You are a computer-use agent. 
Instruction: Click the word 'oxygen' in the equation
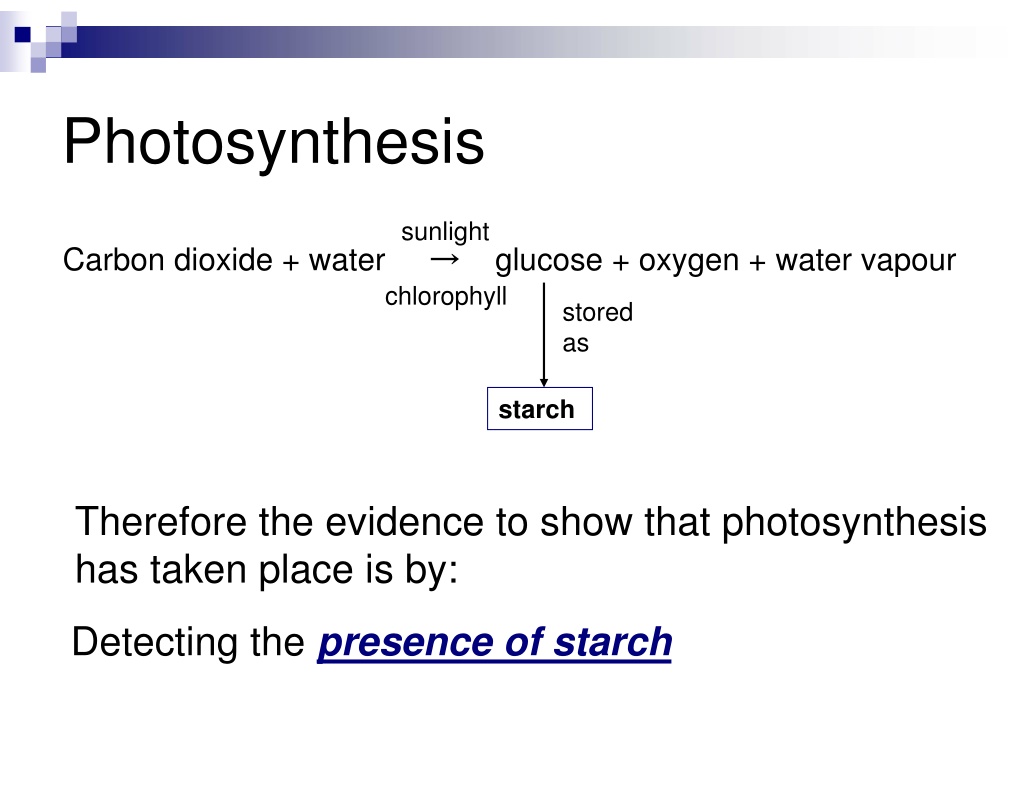point(688,261)
